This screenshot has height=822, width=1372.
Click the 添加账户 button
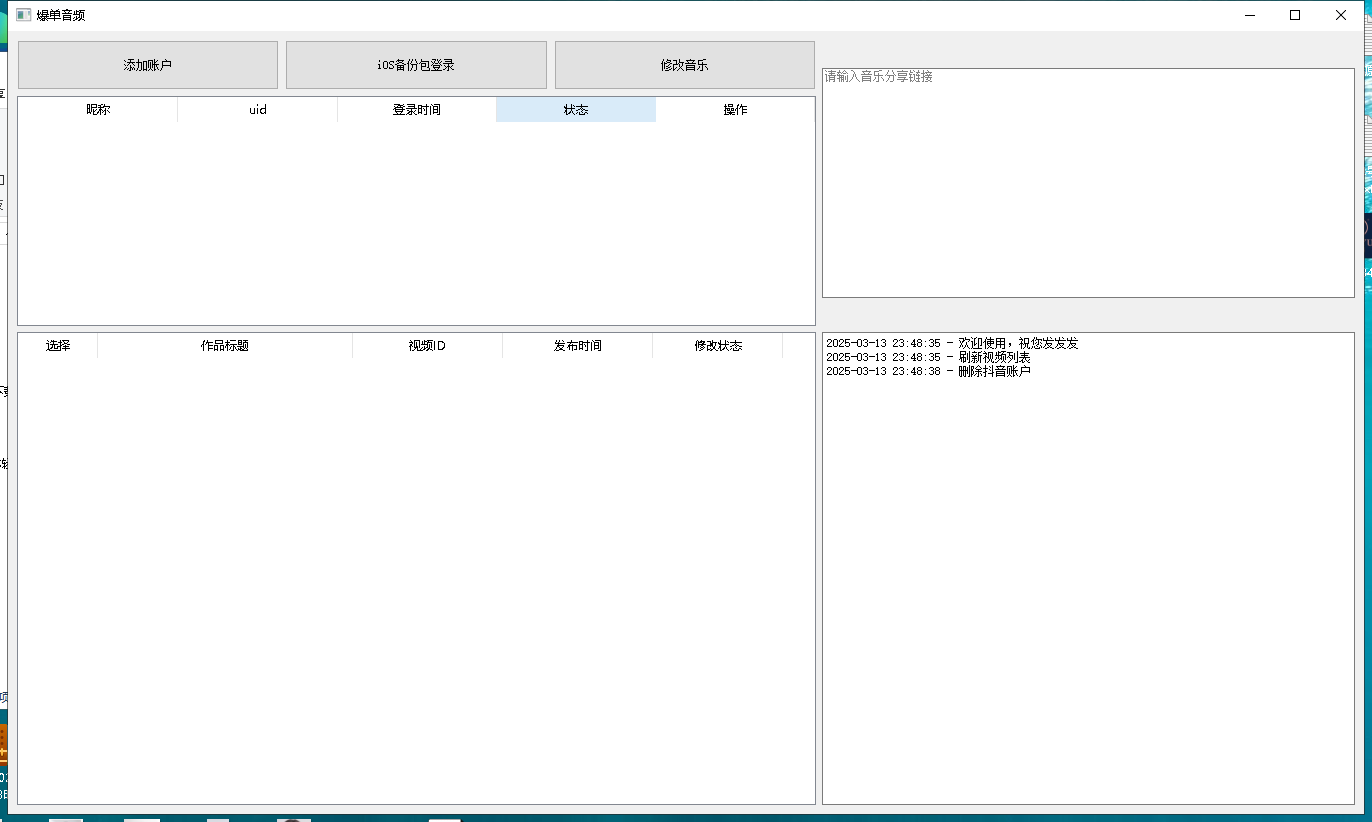pos(148,65)
